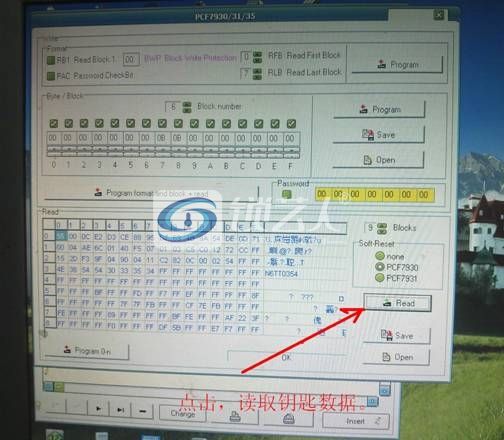Screen dimensions: 504x440
Task: Save the read data in Read section
Action: click(397, 335)
